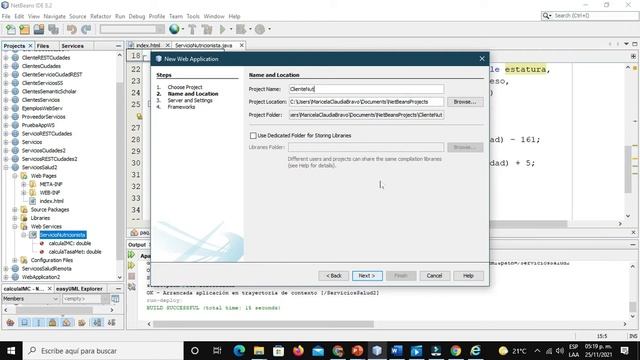This screenshot has width=640, height=360.
Task: Click the Windows search box
Action: point(104,351)
